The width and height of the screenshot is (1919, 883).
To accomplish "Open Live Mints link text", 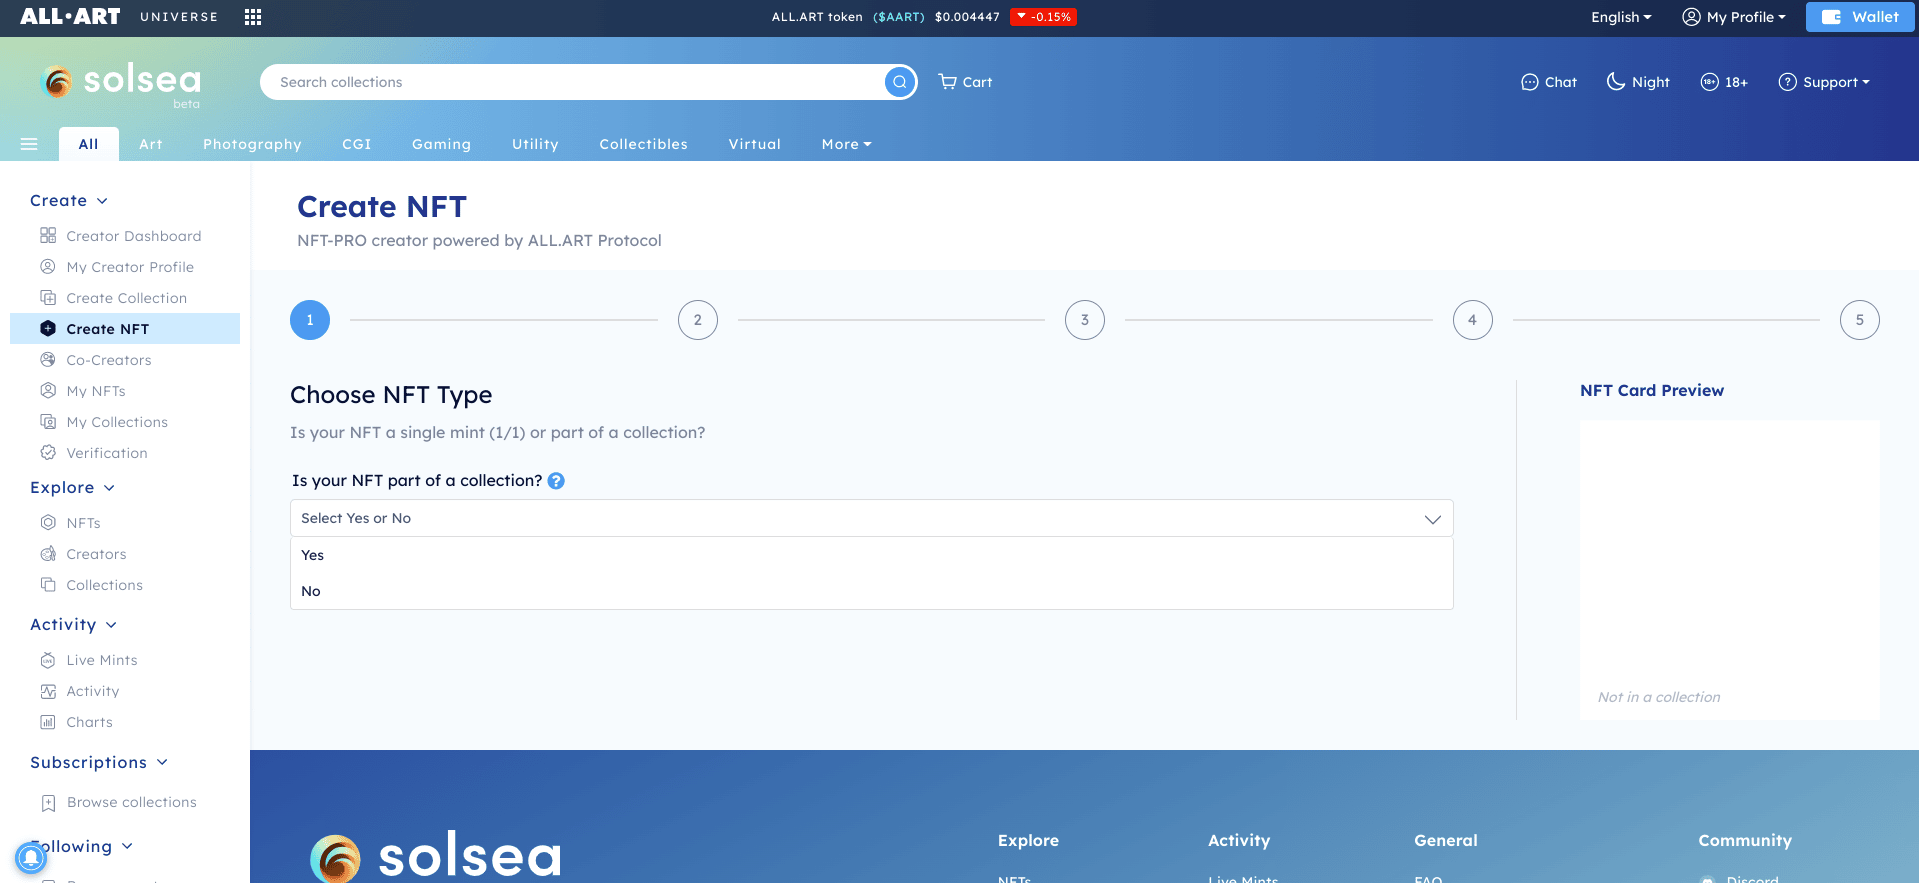I will 102,660.
